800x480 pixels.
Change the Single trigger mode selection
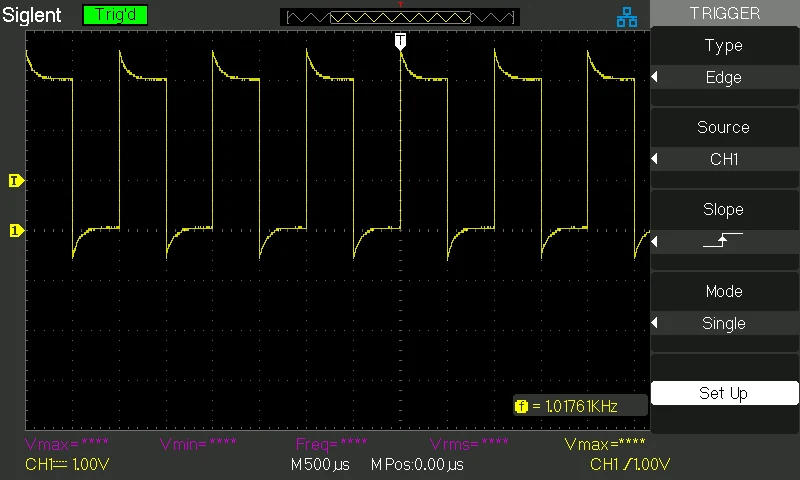tap(724, 323)
